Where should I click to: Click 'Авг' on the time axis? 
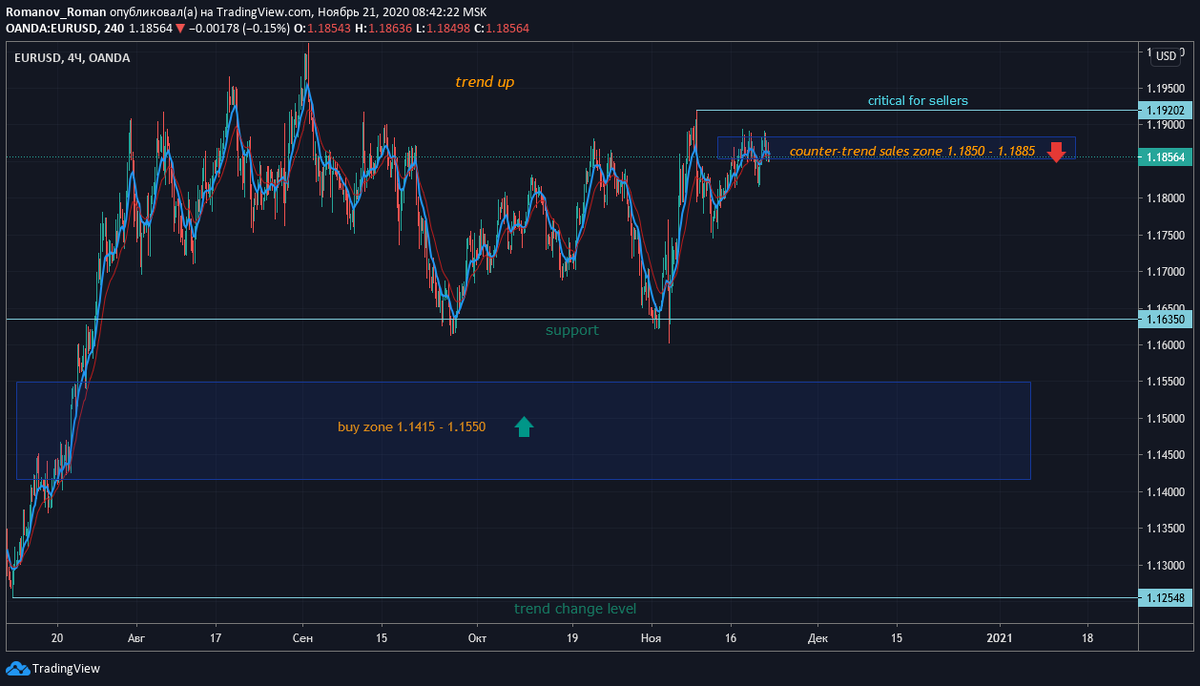136,637
